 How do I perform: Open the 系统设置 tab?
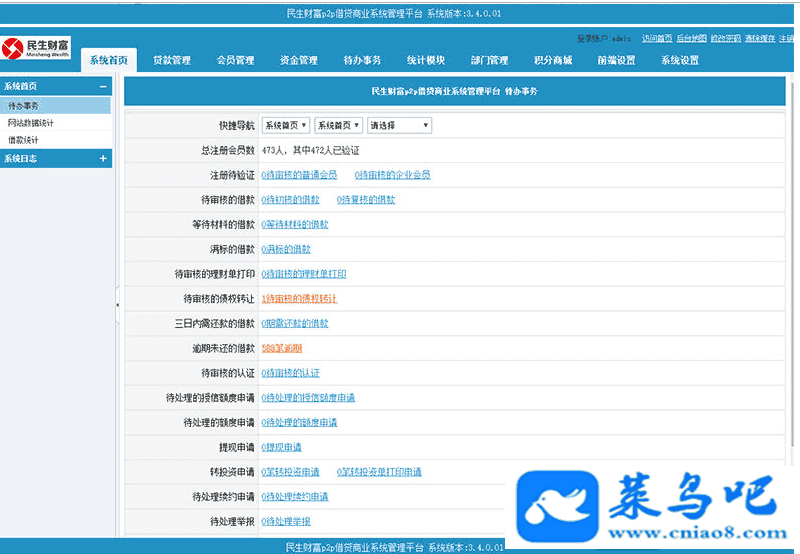(x=680, y=60)
